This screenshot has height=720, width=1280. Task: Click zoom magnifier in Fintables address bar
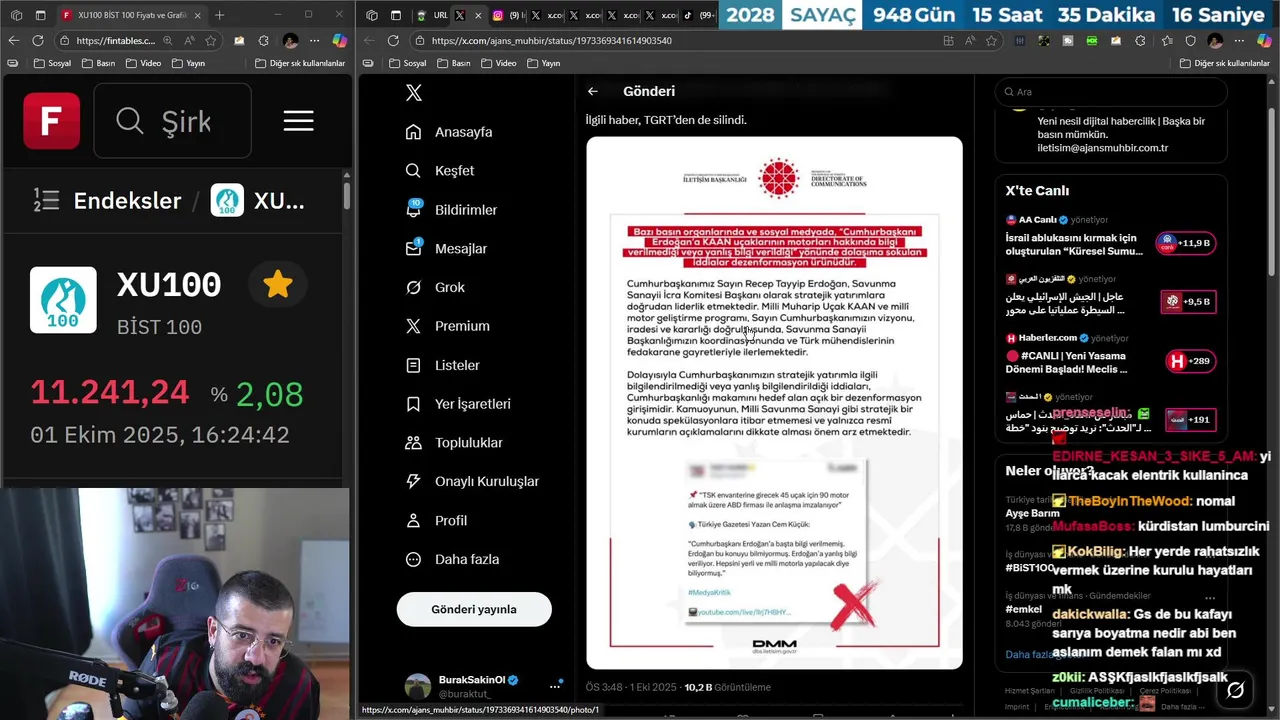pos(167,41)
